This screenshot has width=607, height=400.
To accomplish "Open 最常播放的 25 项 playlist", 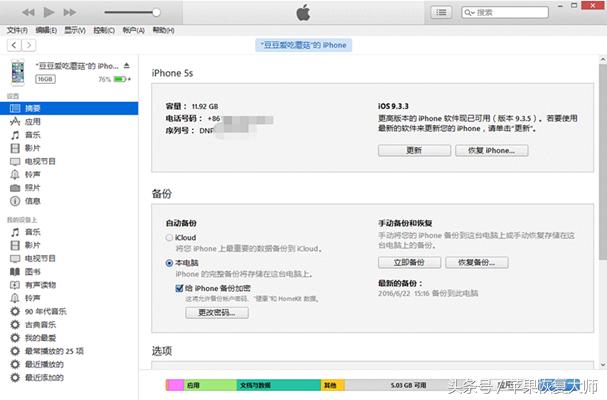I will pyautogui.click(x=54, y=351).
